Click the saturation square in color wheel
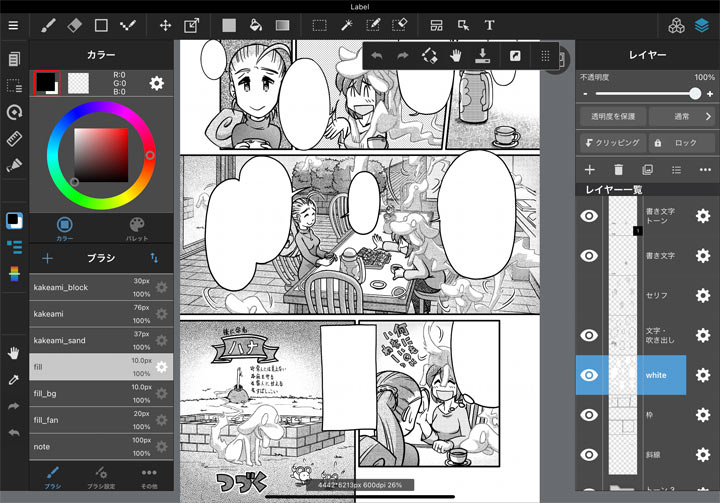The width and height of the screenshot is (720, 503). coord(101,155)
